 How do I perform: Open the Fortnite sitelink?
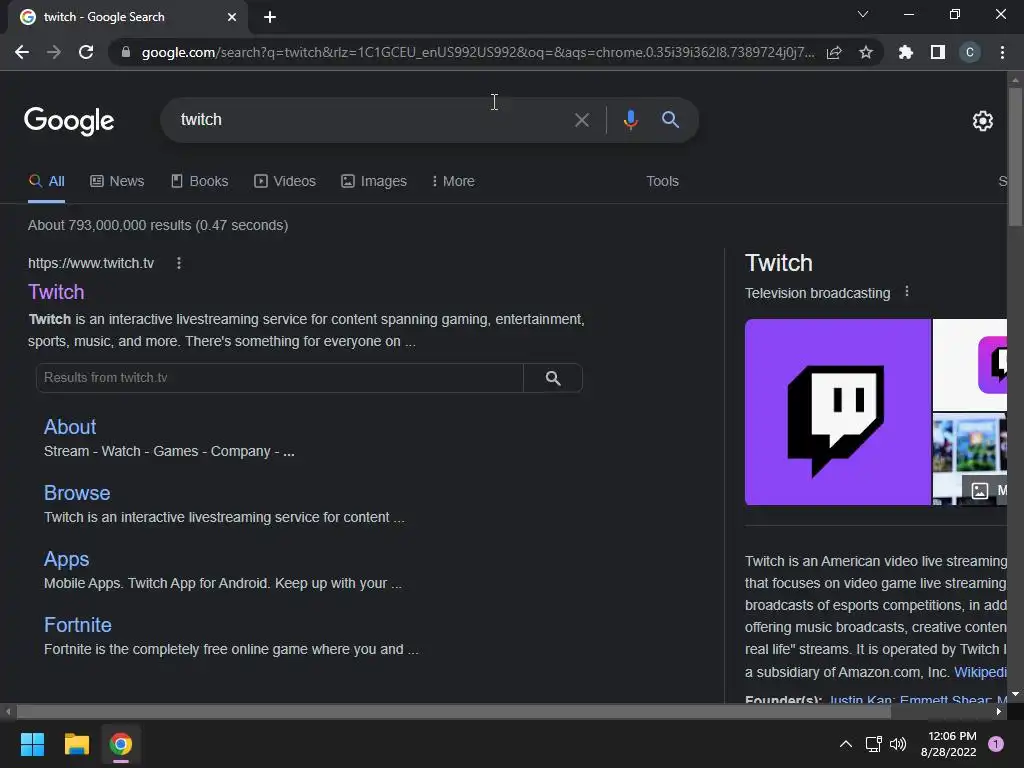[x=78, y=625]
